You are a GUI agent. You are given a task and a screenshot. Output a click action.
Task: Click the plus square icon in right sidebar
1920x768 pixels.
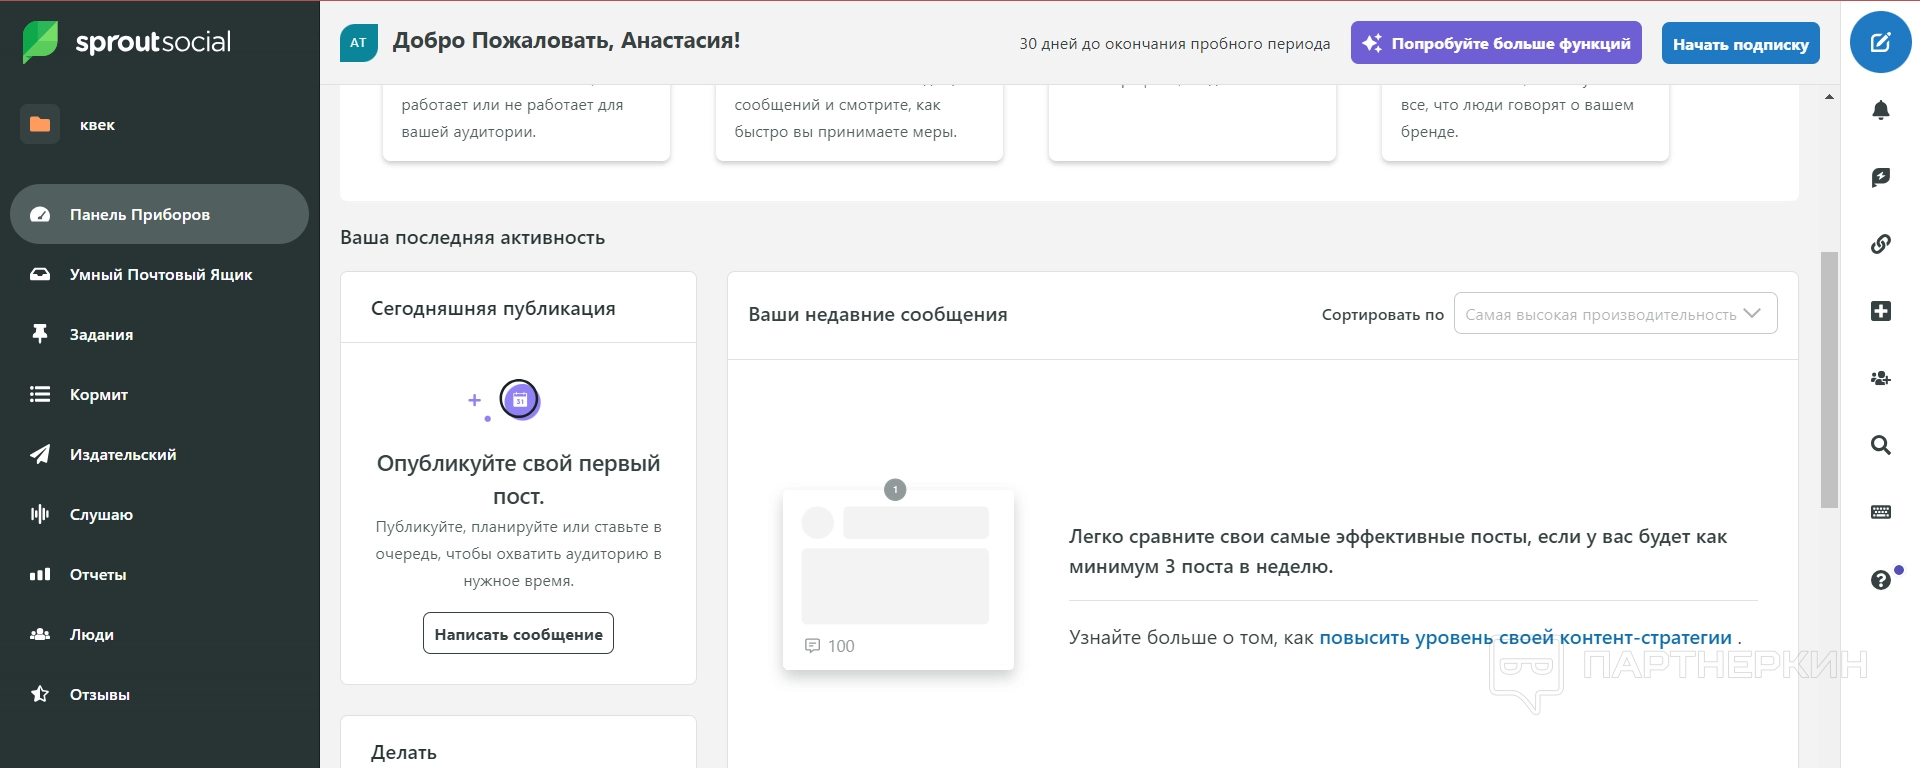tap(1880, 311)
